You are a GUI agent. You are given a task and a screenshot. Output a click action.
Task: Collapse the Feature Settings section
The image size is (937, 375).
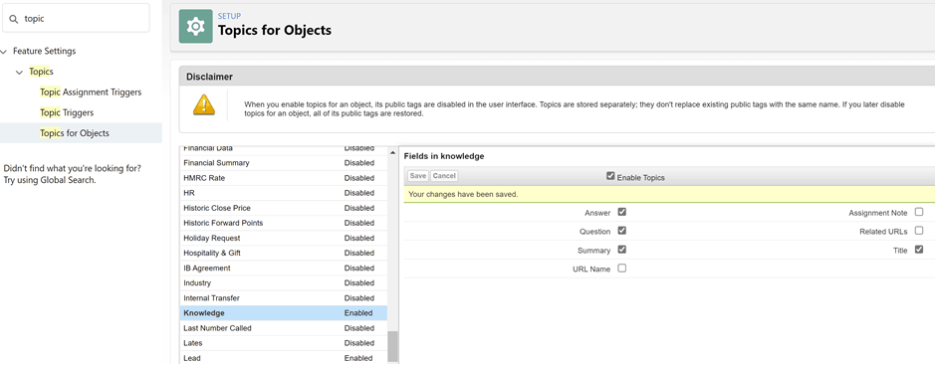pos(4,52)
